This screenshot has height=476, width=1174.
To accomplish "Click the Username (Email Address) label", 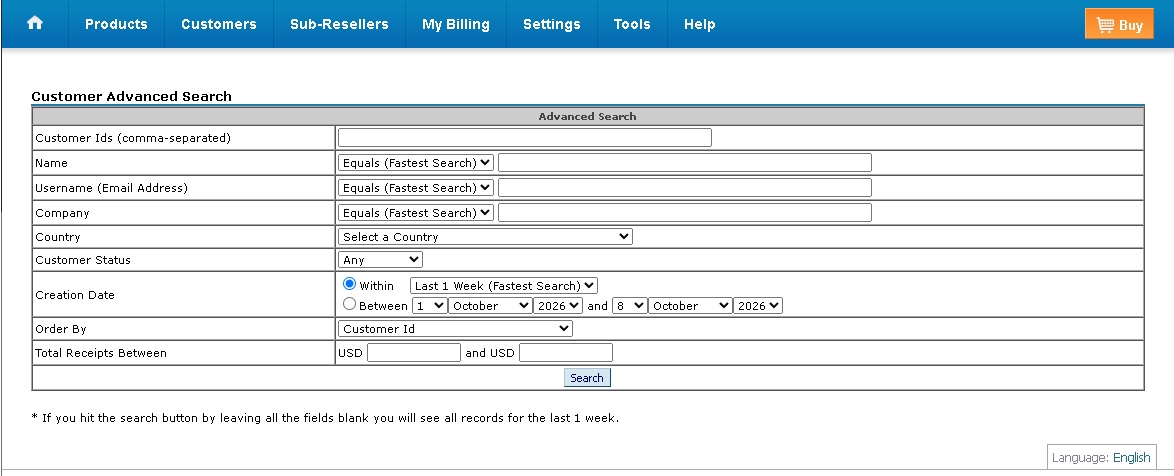I will pos(112,188).
